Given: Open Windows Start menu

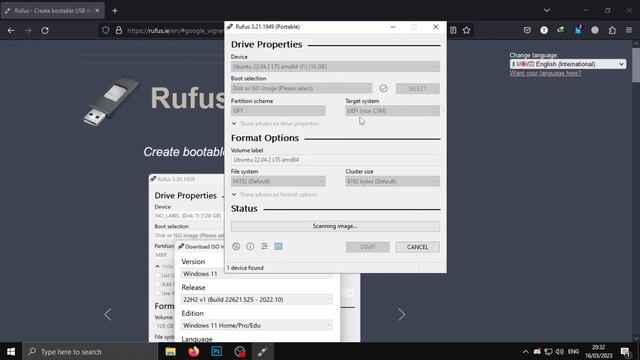Looking at the screenshot, I should tap(11, 351).
